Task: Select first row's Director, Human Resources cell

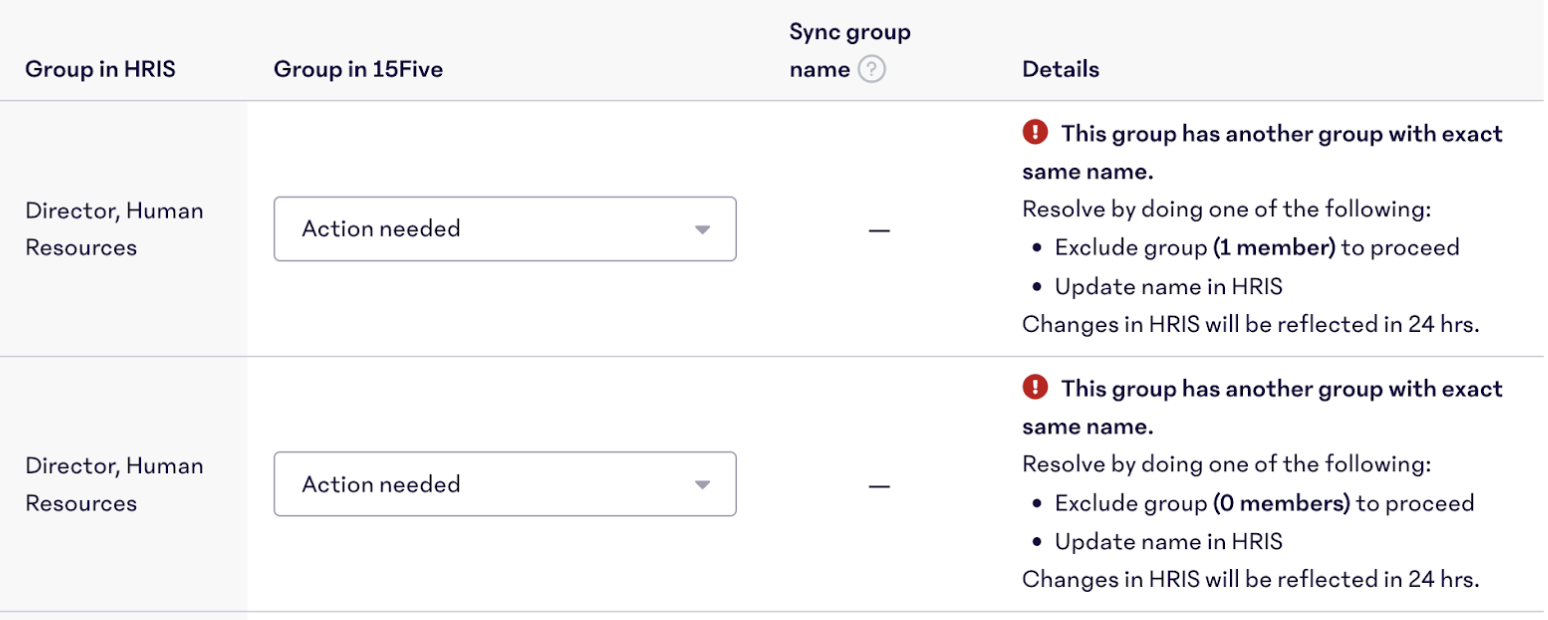Action: point(114,229)
